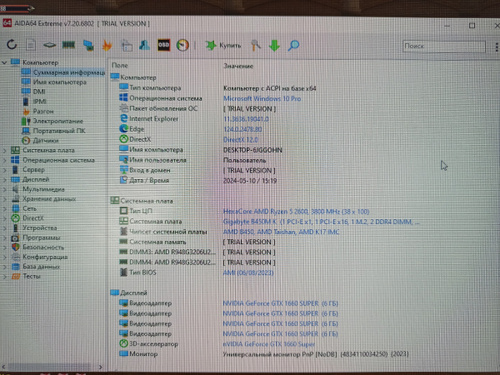Click the user profile toolbar icon
The height and width of the screenshot is (375, 500).
(144, 45)
